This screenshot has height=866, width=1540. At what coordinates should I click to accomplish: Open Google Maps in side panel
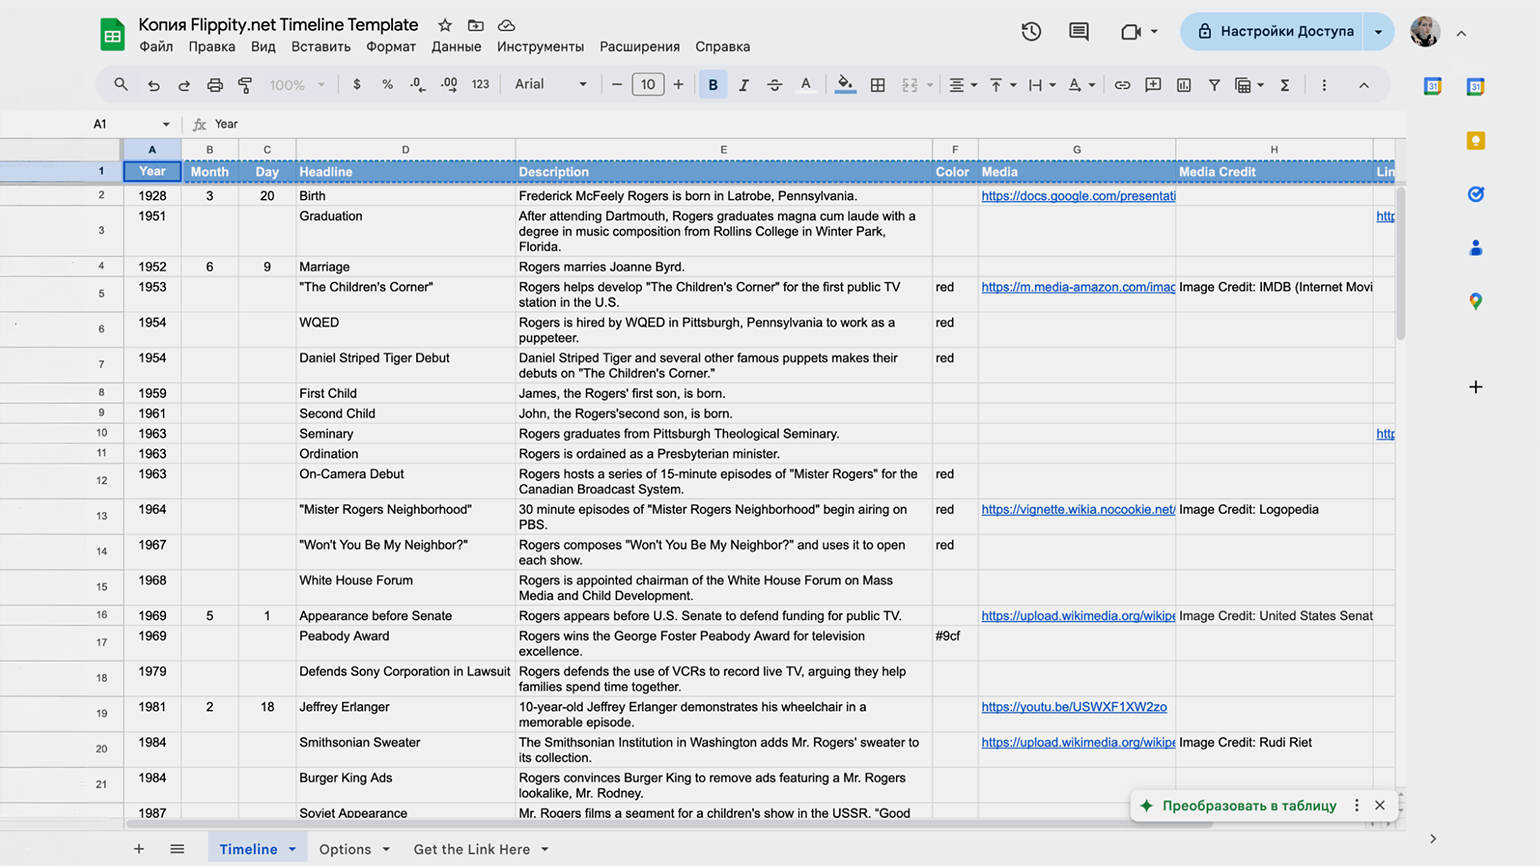(1476, 301)
